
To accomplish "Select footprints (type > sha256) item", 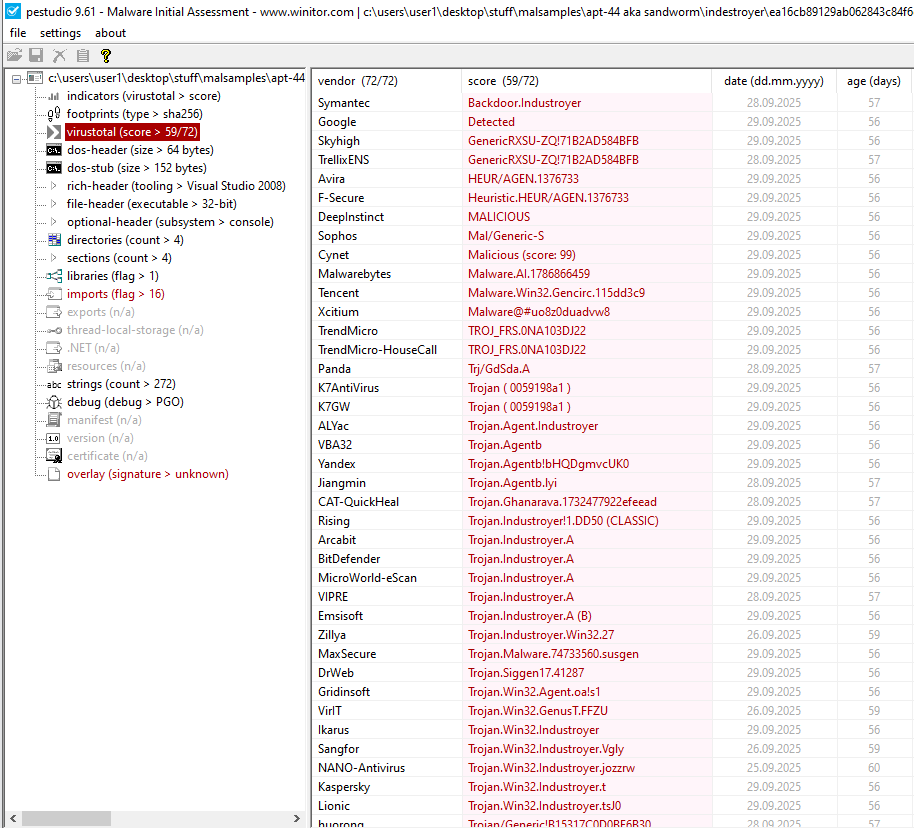I will coord(135,114).
